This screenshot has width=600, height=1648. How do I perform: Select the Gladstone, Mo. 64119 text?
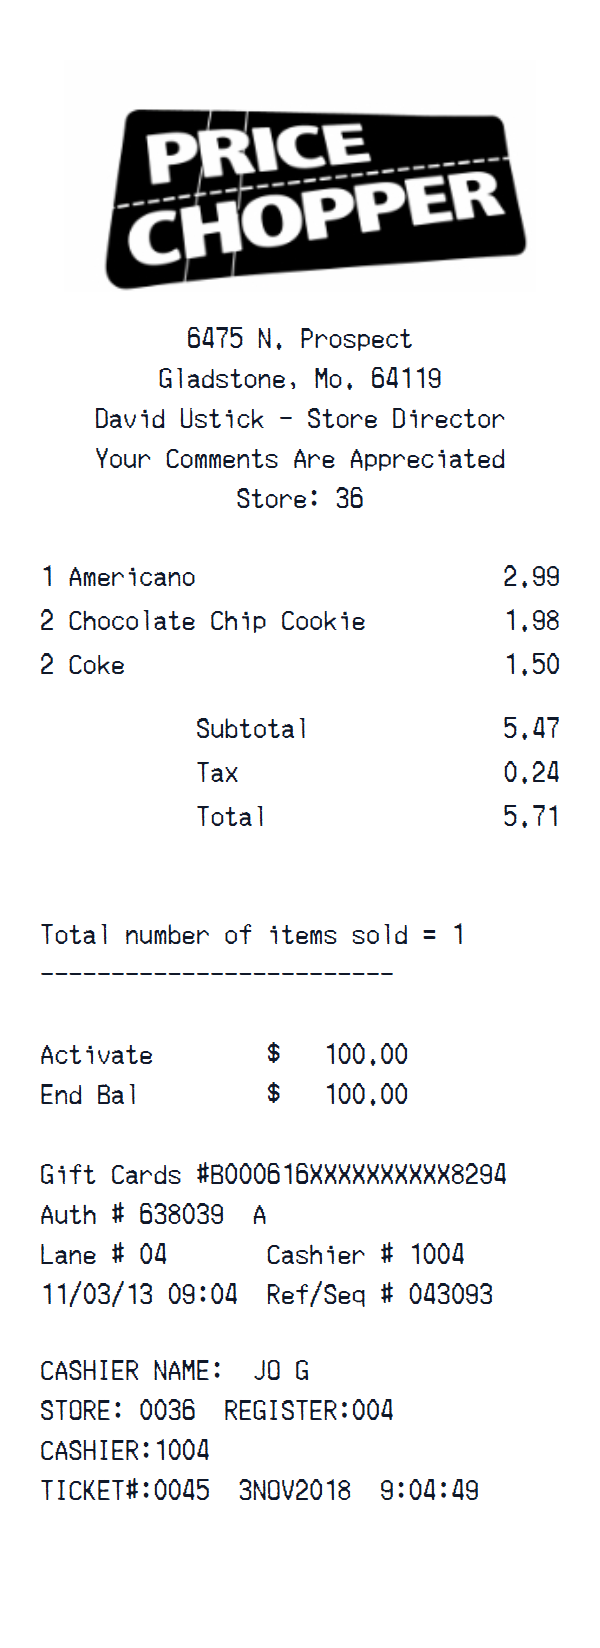pos(299,379)
